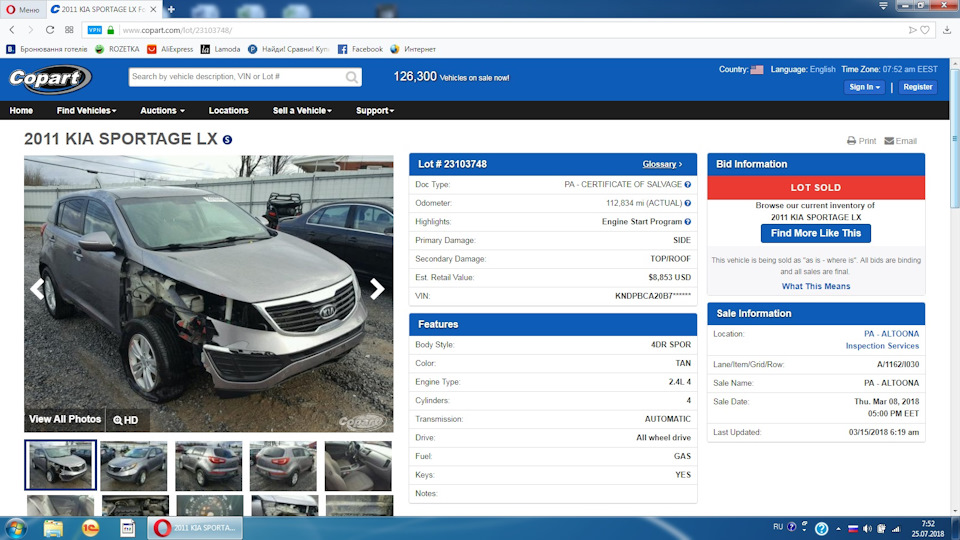Go back with the browser back arrow
The image size is (960, 540).
pyautogui.click(x=12, y=29)
